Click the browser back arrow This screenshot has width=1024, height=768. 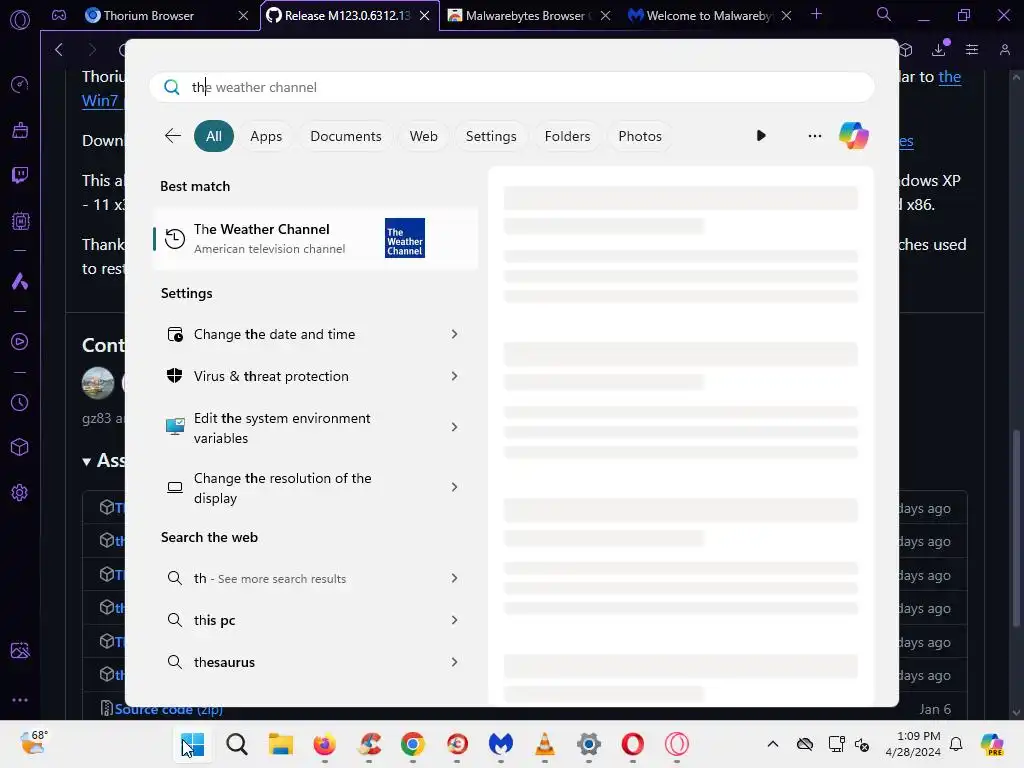tap(59, 50)
